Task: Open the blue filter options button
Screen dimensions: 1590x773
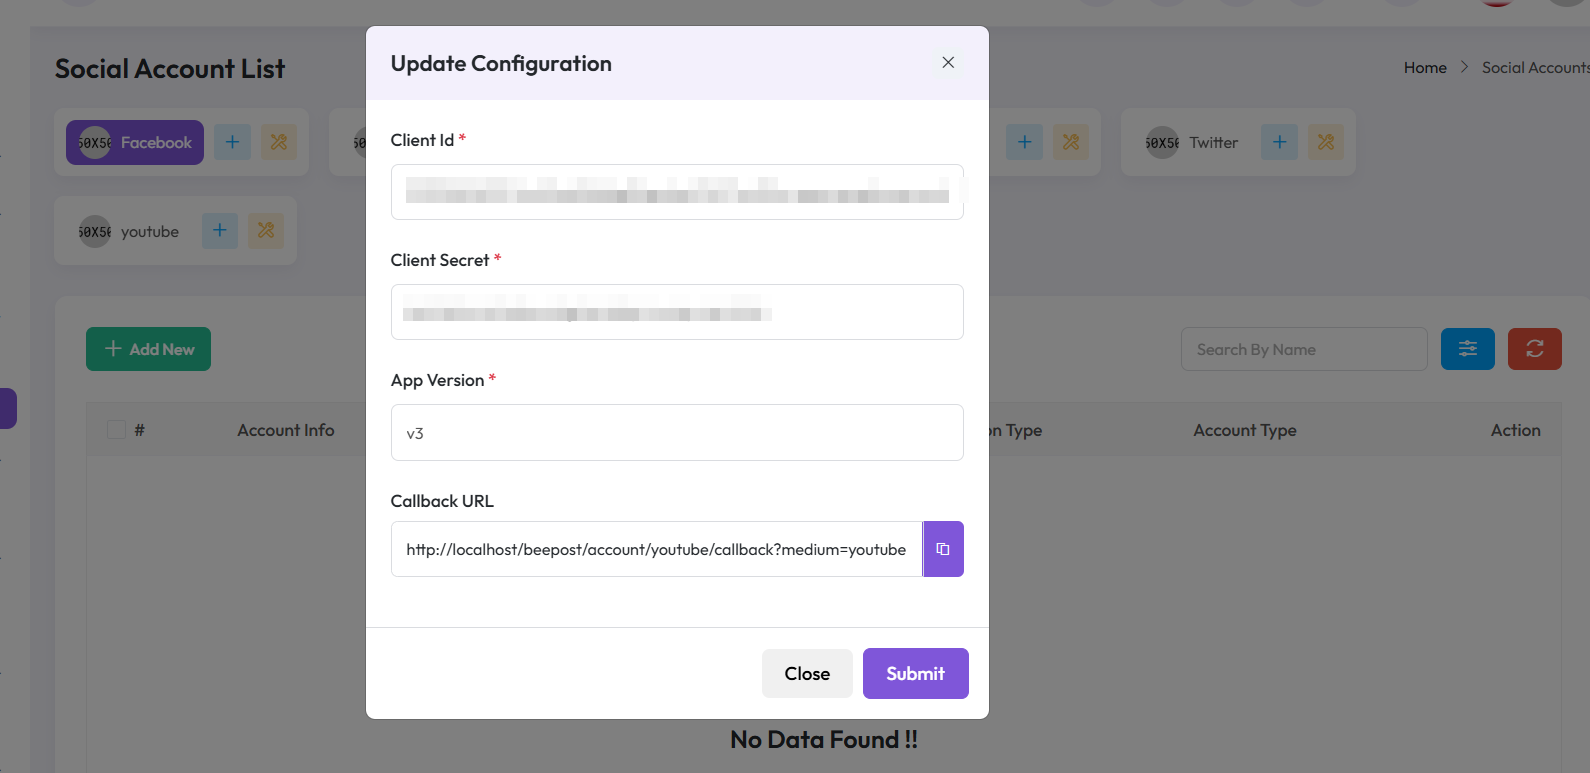Action: (1467, 349)
